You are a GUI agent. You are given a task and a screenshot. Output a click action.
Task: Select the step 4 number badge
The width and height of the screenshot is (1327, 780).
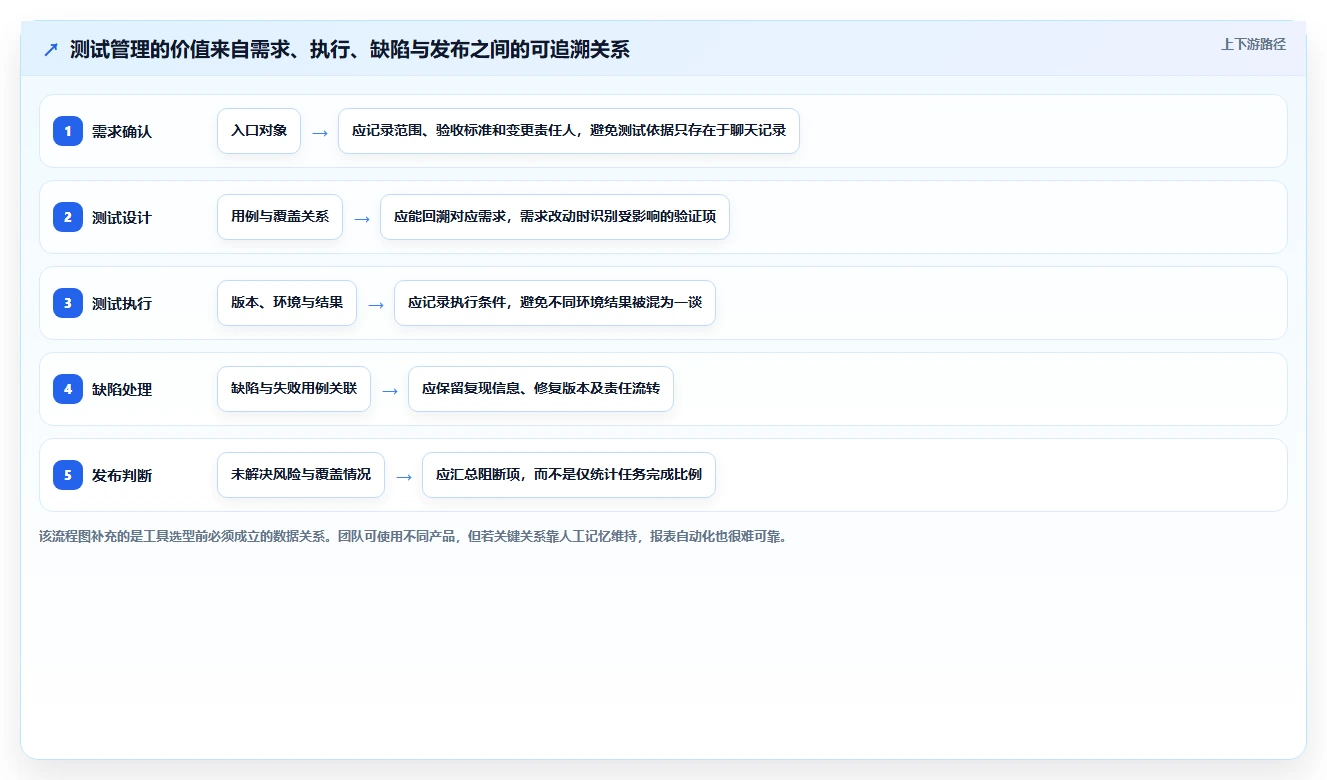coord(68,389)
